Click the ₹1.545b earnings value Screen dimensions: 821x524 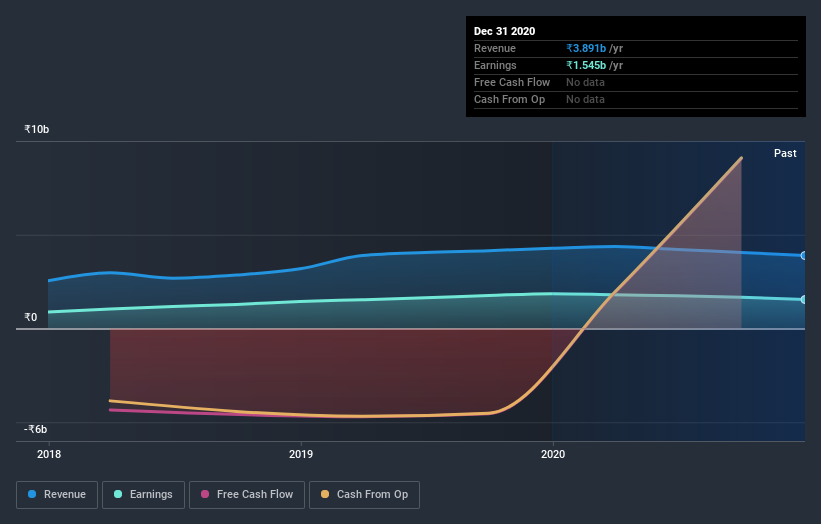(586, 65)
